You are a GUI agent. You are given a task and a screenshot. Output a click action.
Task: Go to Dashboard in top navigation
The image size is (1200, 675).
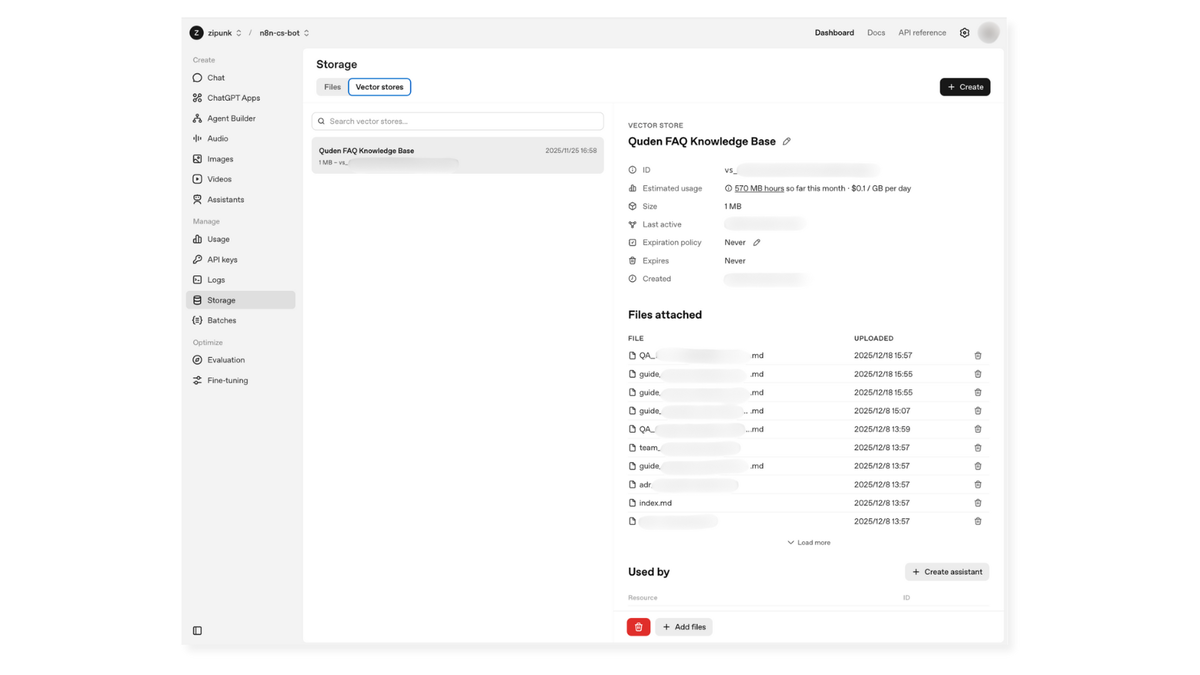tap(834, 33)
